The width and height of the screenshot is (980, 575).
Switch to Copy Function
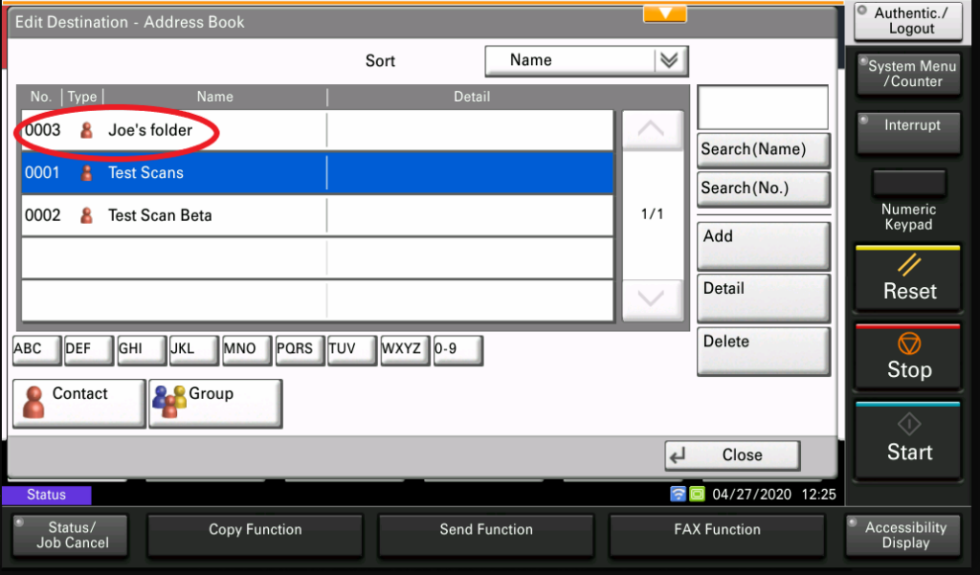click(x=255, y=536)
